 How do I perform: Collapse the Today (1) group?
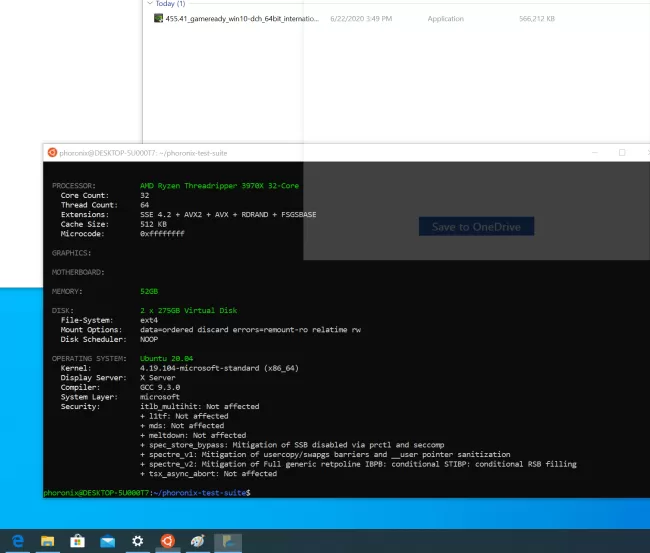pyautogui.click(x=150, y=3)
